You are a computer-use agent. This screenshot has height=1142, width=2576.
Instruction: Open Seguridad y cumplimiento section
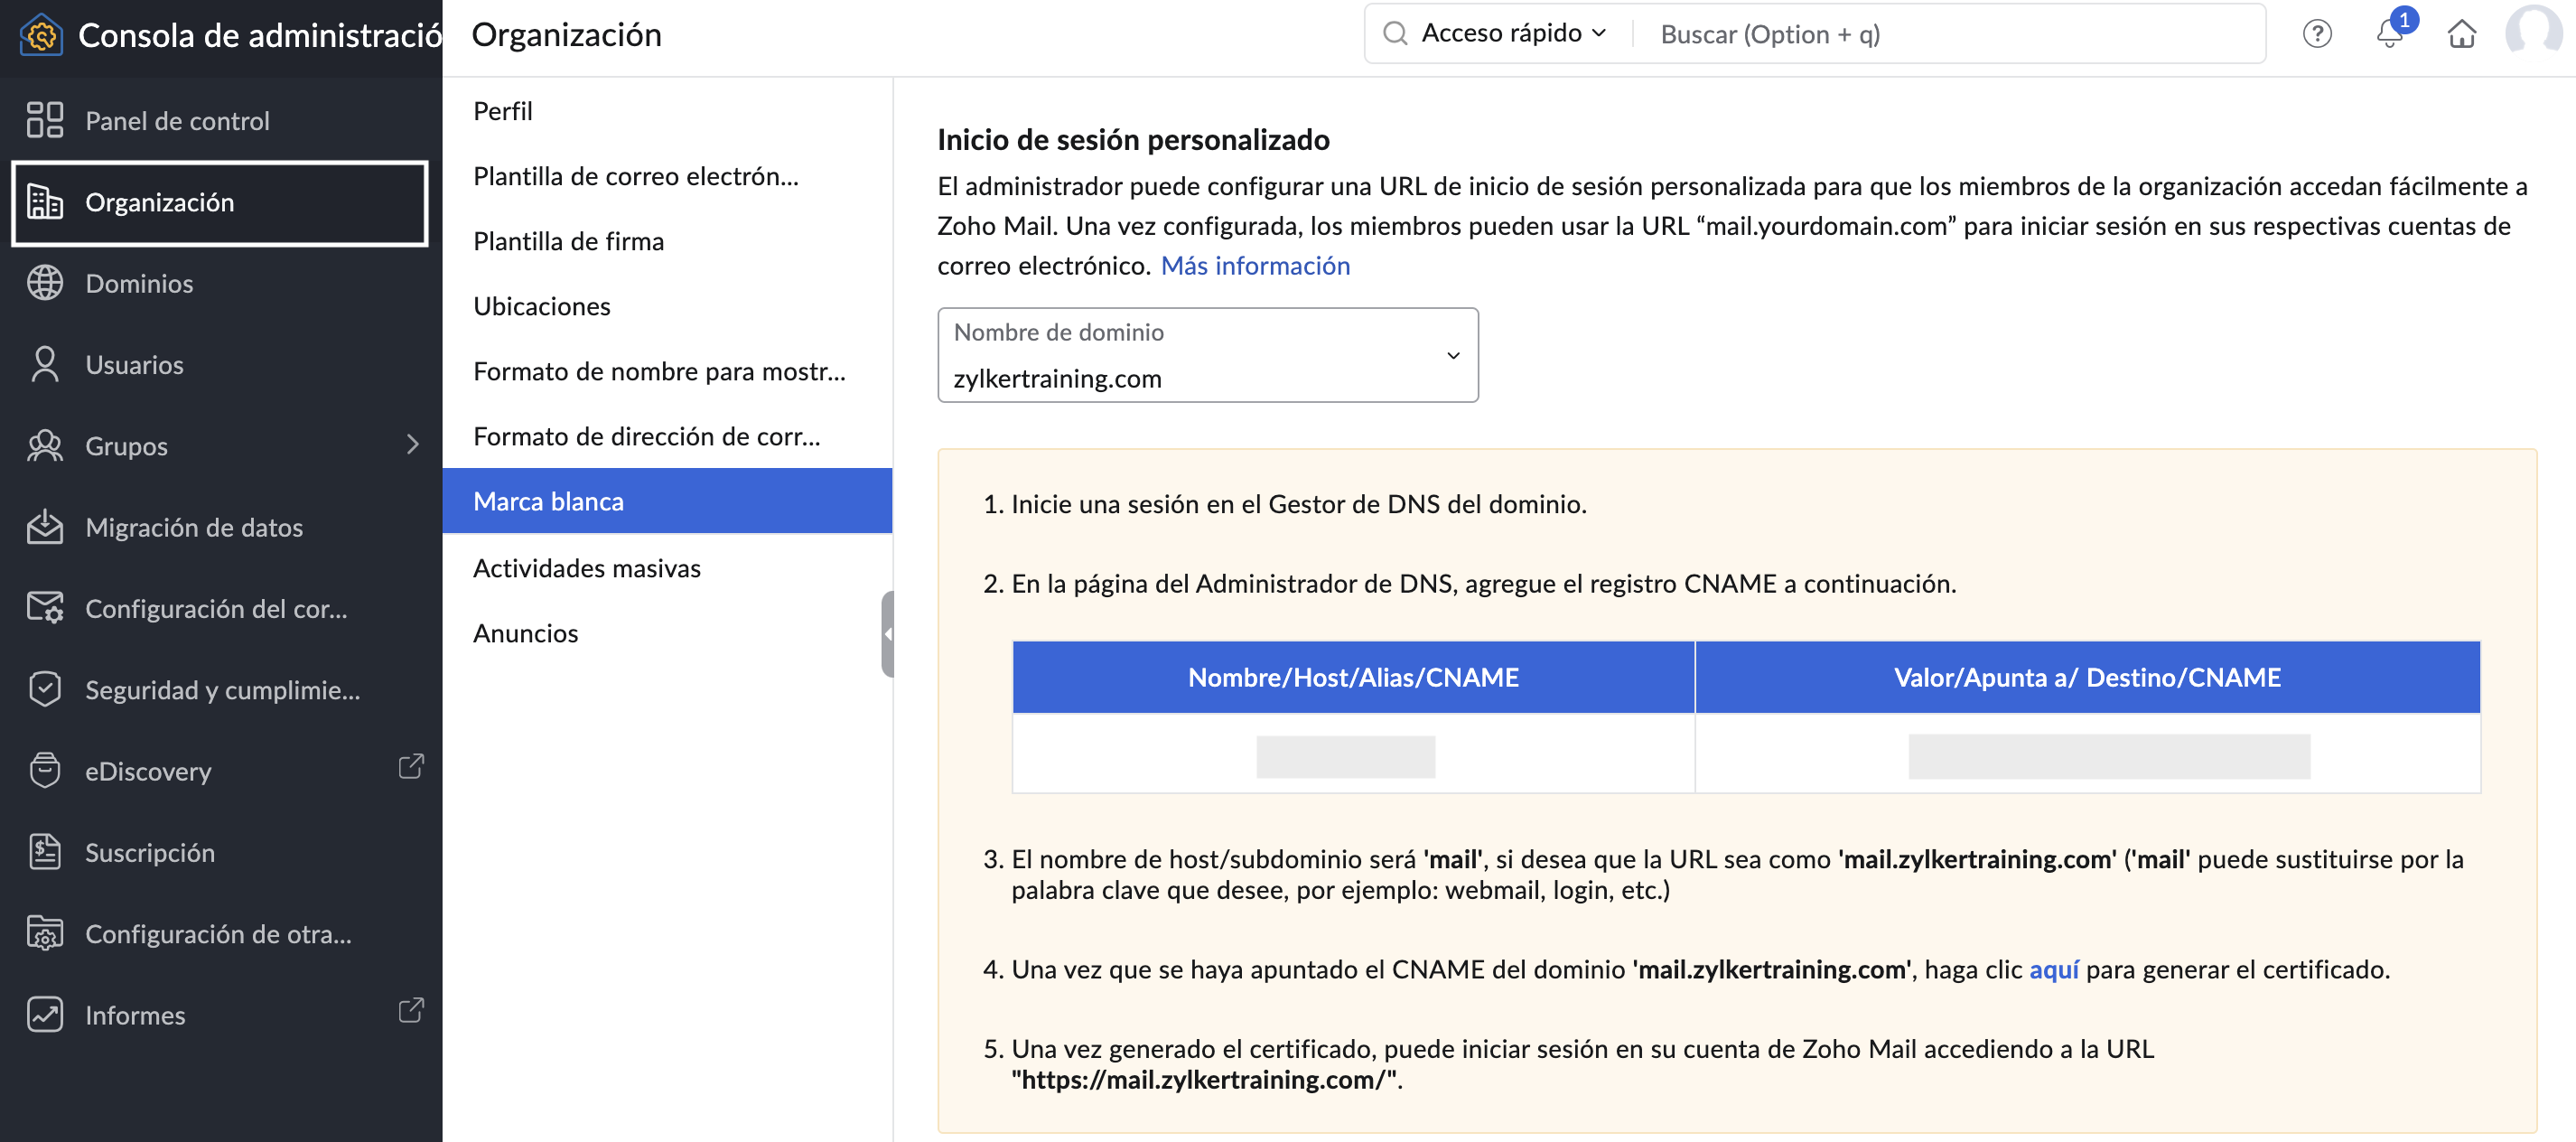tap(220, 690)
